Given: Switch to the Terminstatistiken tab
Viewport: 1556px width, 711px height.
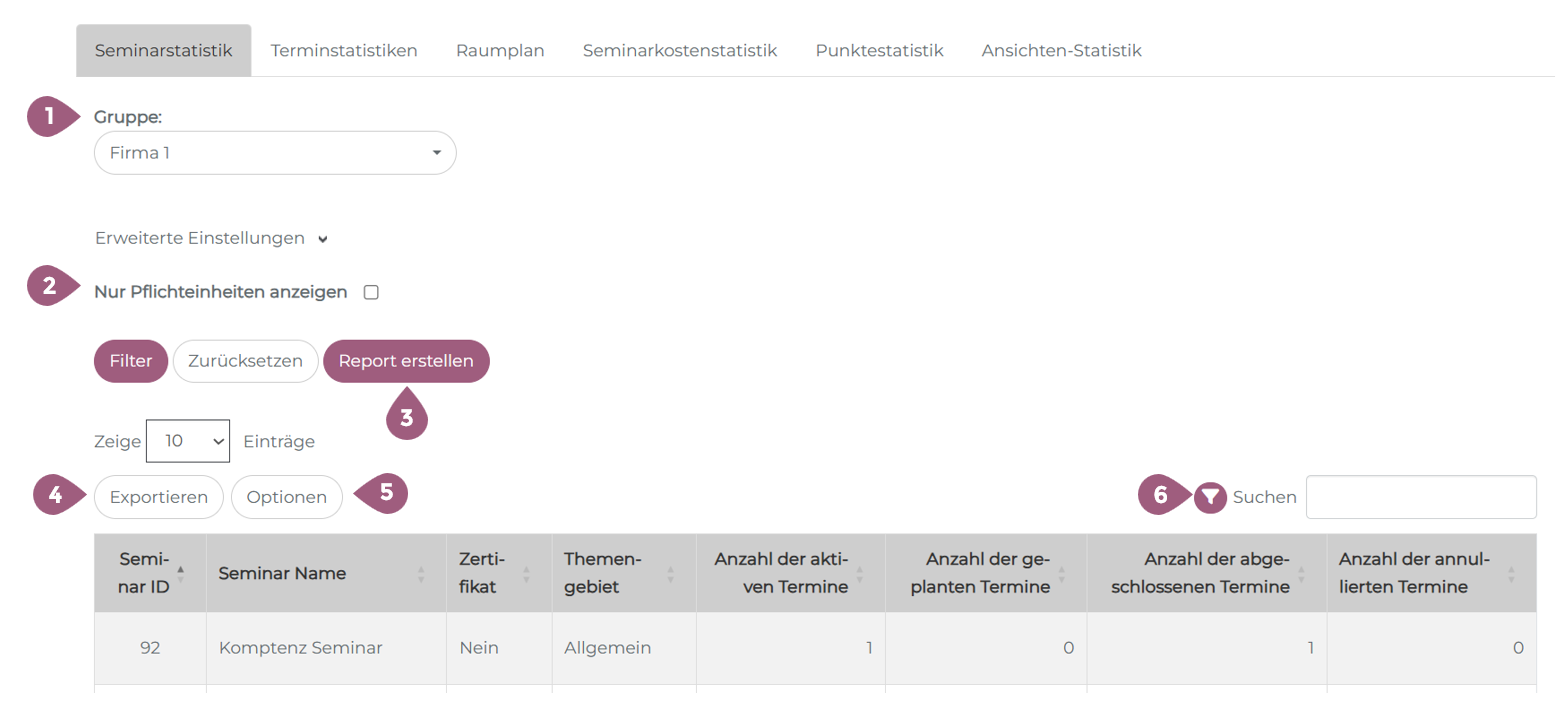Looking at the screenshot, I should point(344,51).
